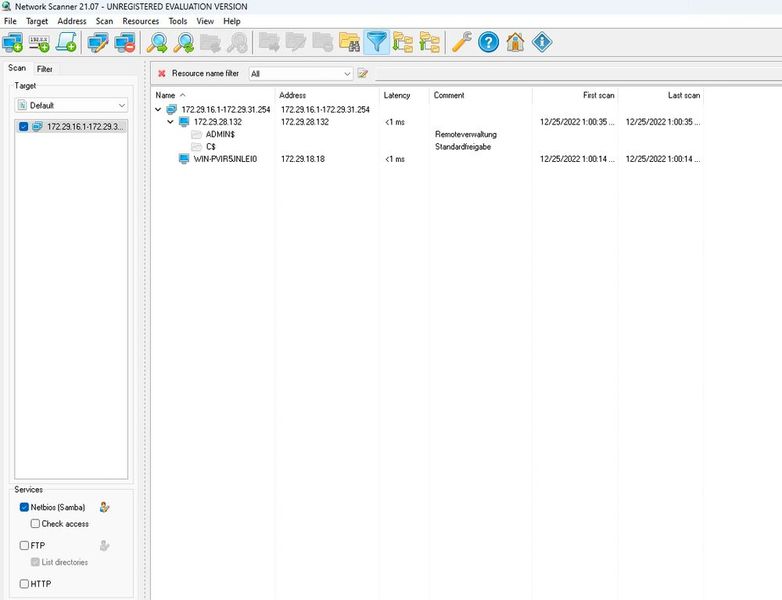This screenshot has height=600, width=782.
Task: Toggle the List directories checkbox
Action: tap(35, 562)
